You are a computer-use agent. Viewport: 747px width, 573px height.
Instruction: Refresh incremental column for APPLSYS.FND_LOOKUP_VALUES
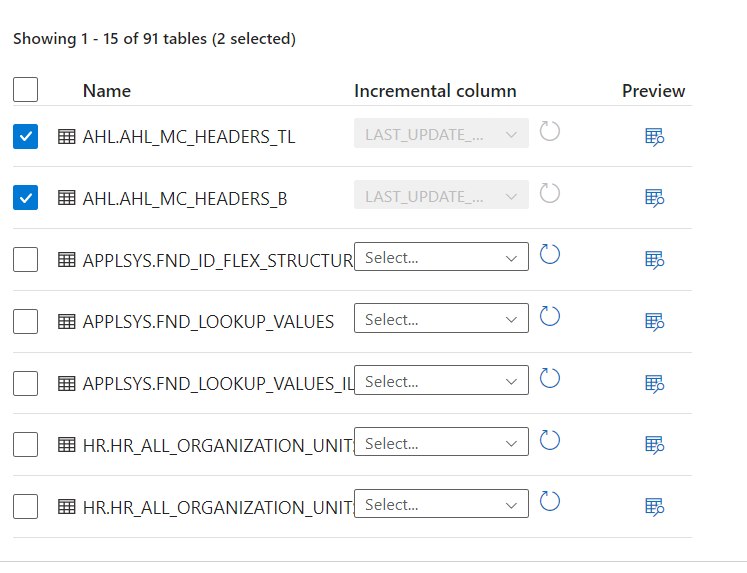click(x=549, y=317)
